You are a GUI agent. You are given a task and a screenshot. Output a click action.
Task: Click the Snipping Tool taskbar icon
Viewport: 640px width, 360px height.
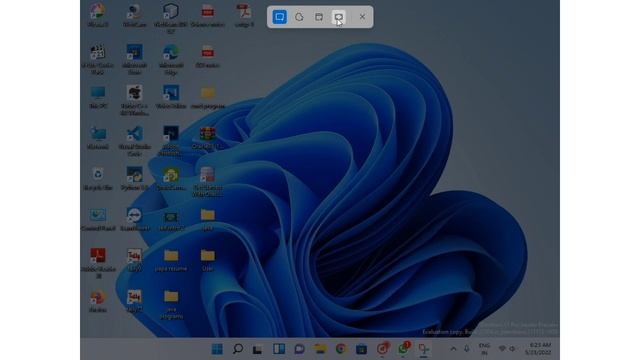(x=424, y=349)
